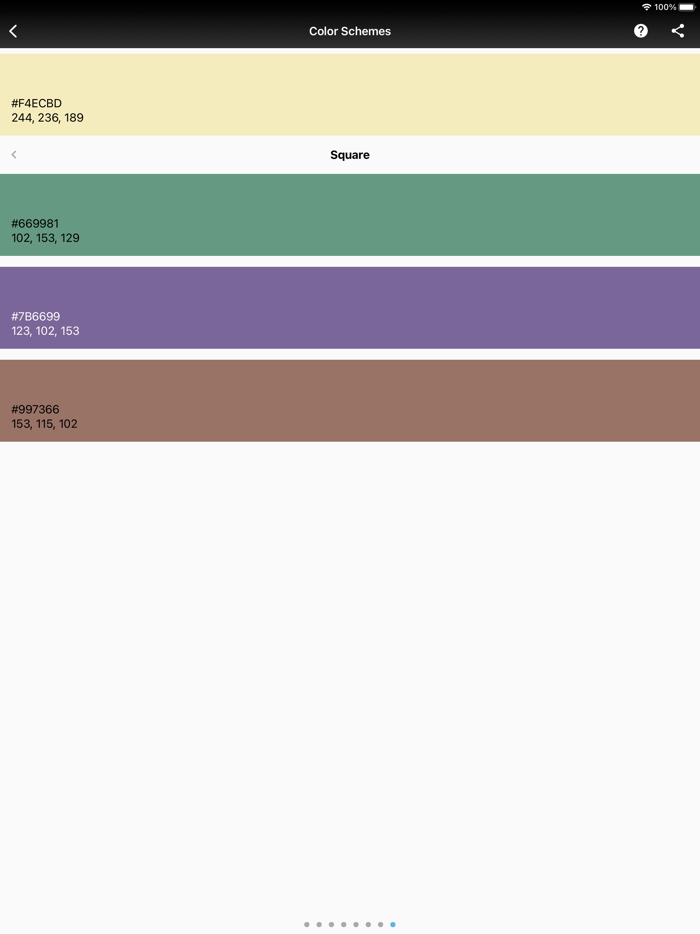Select the active blue page indicator dot

393,924
